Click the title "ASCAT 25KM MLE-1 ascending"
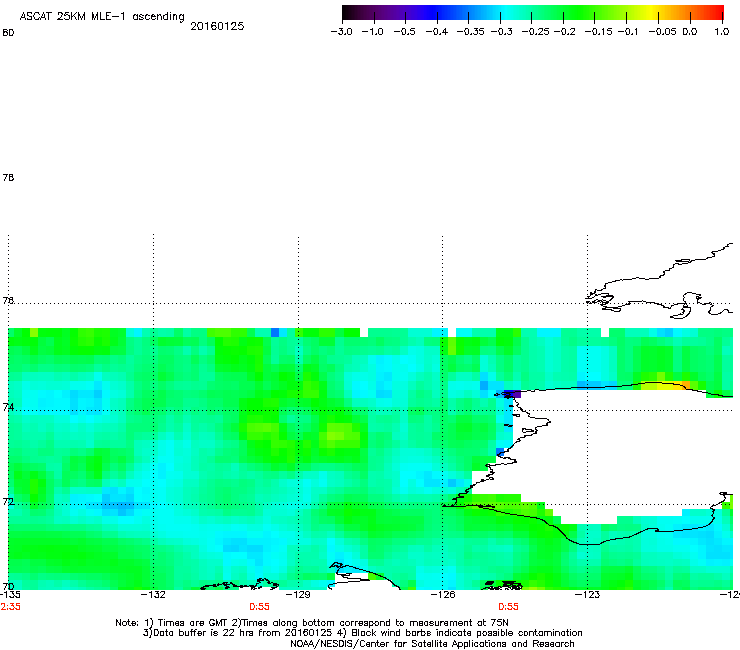Screen dimensions: 740x650 102,17
